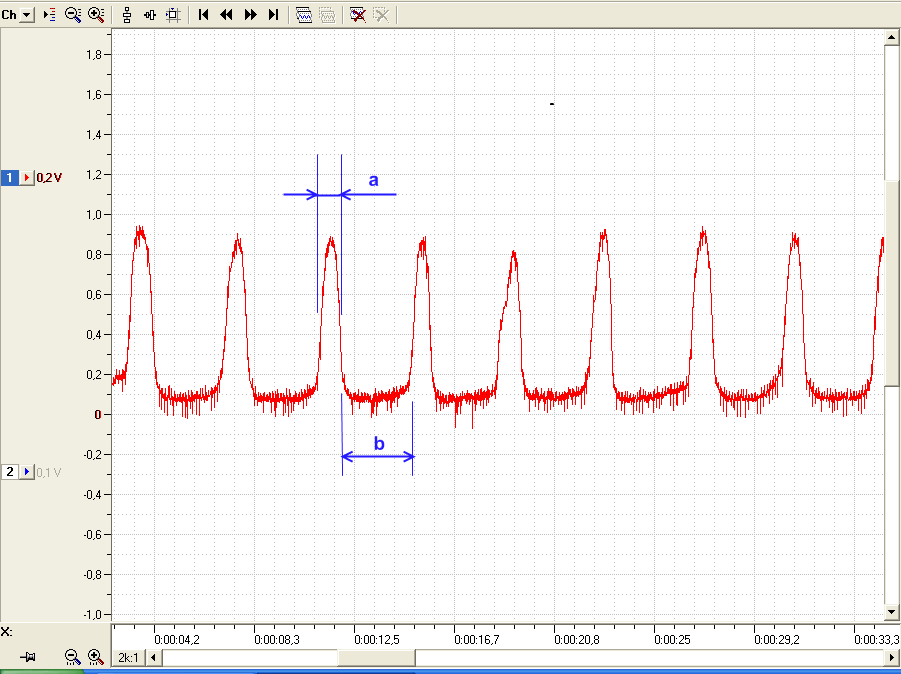Click the vertical scrollbar down arrow

tap(891, 611)
